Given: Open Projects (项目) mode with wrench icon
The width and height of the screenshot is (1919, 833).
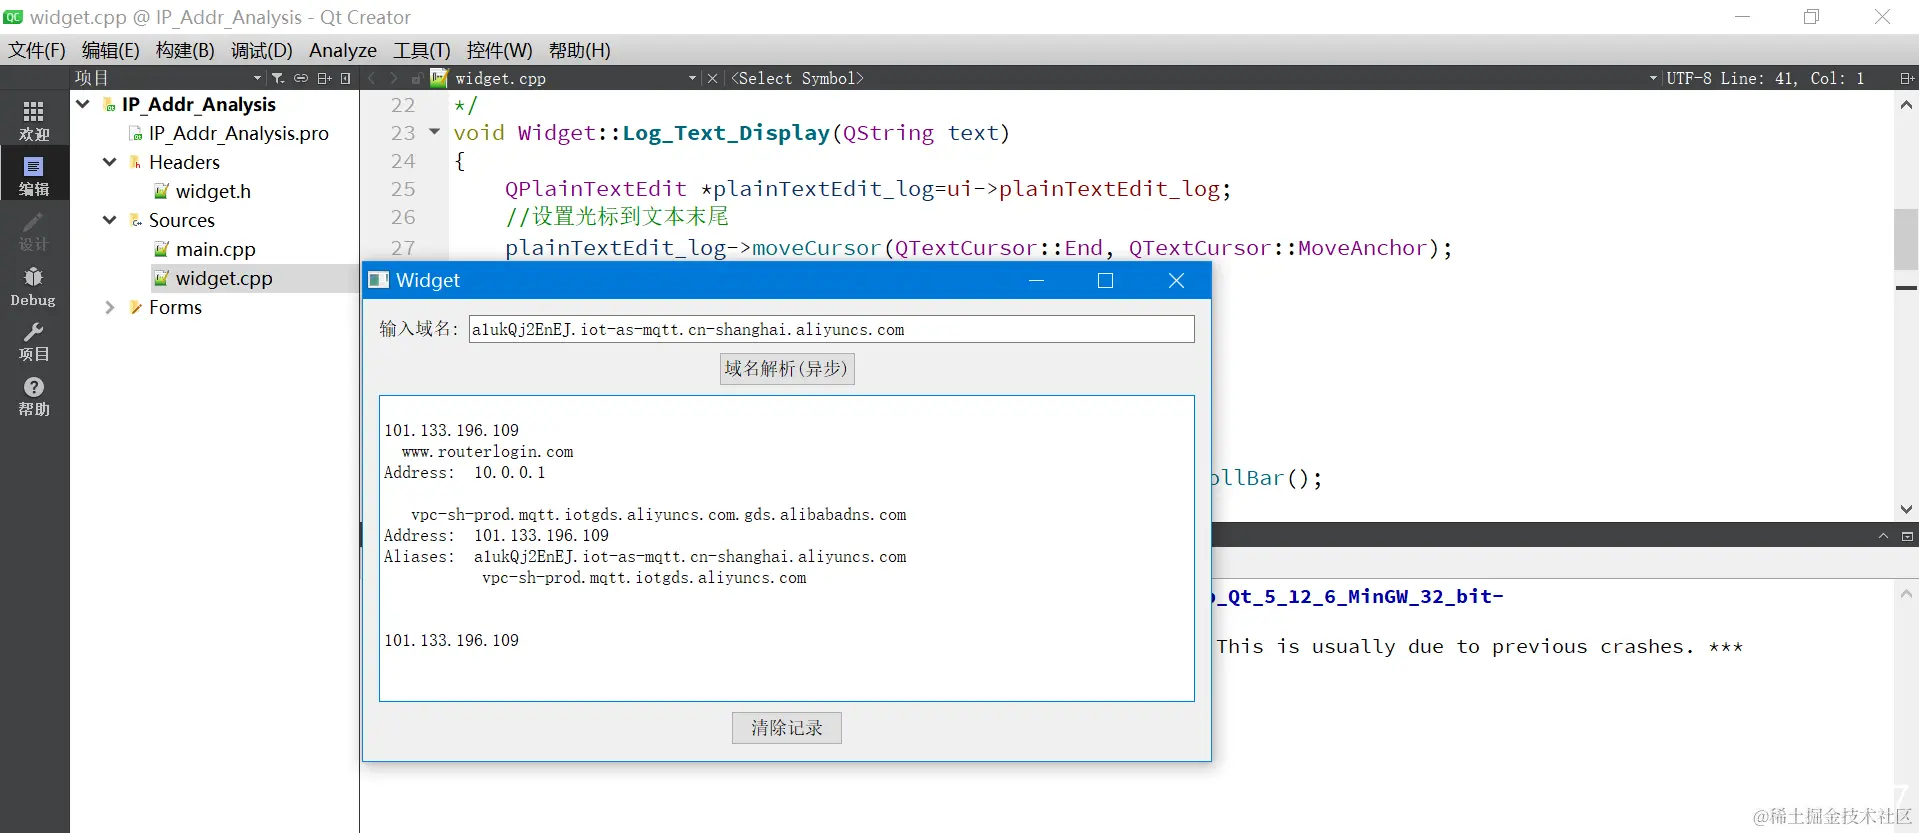Looking at the screenshot, I should [34, 341].
